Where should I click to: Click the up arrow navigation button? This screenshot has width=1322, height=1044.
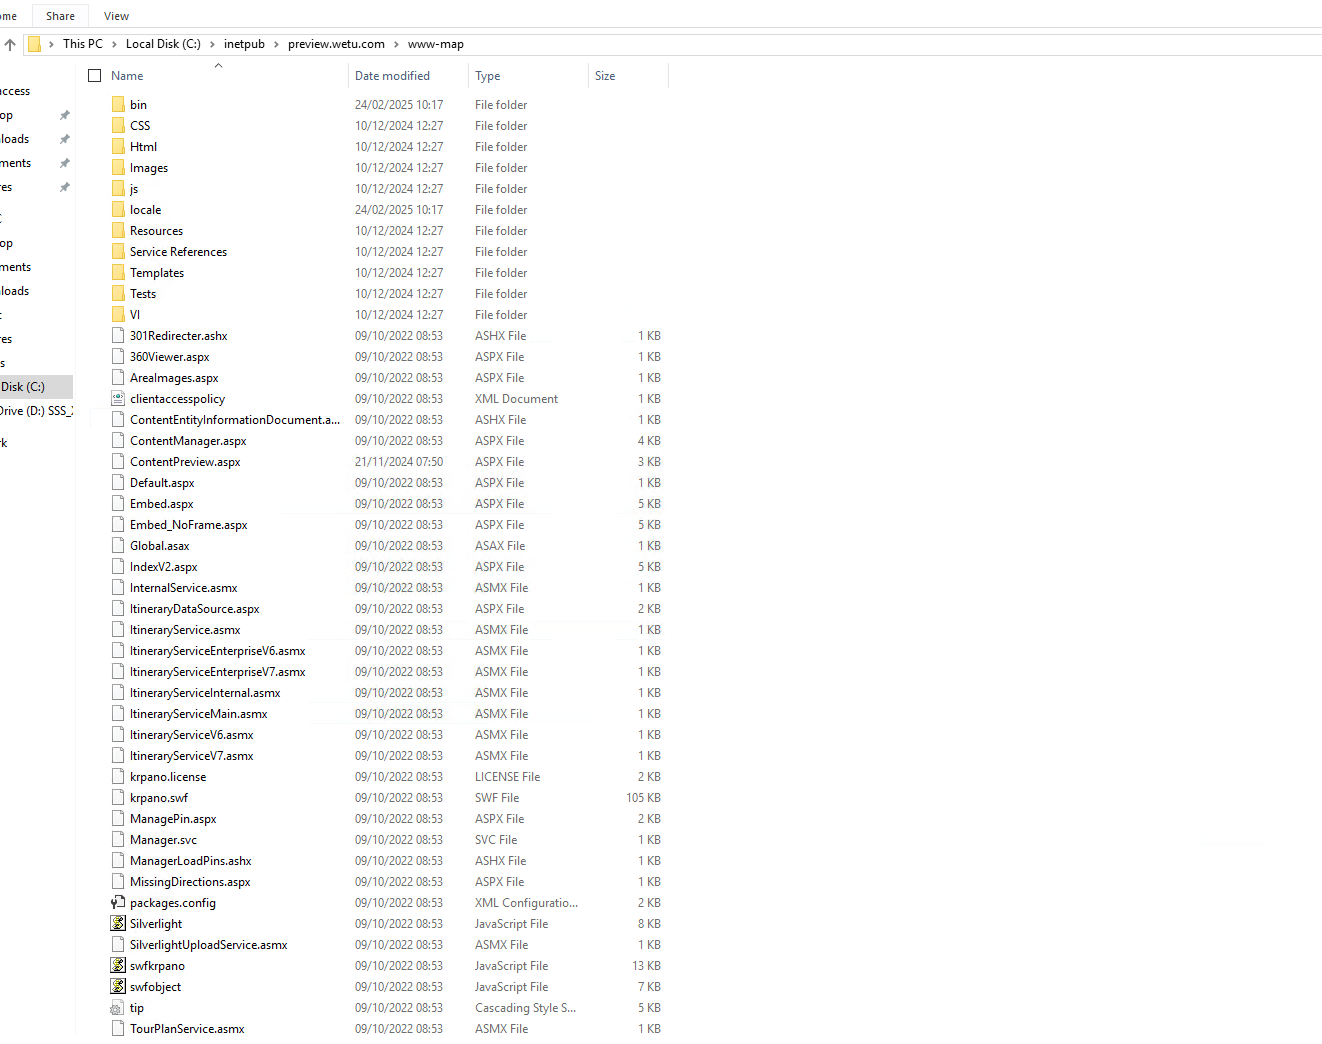10,44
